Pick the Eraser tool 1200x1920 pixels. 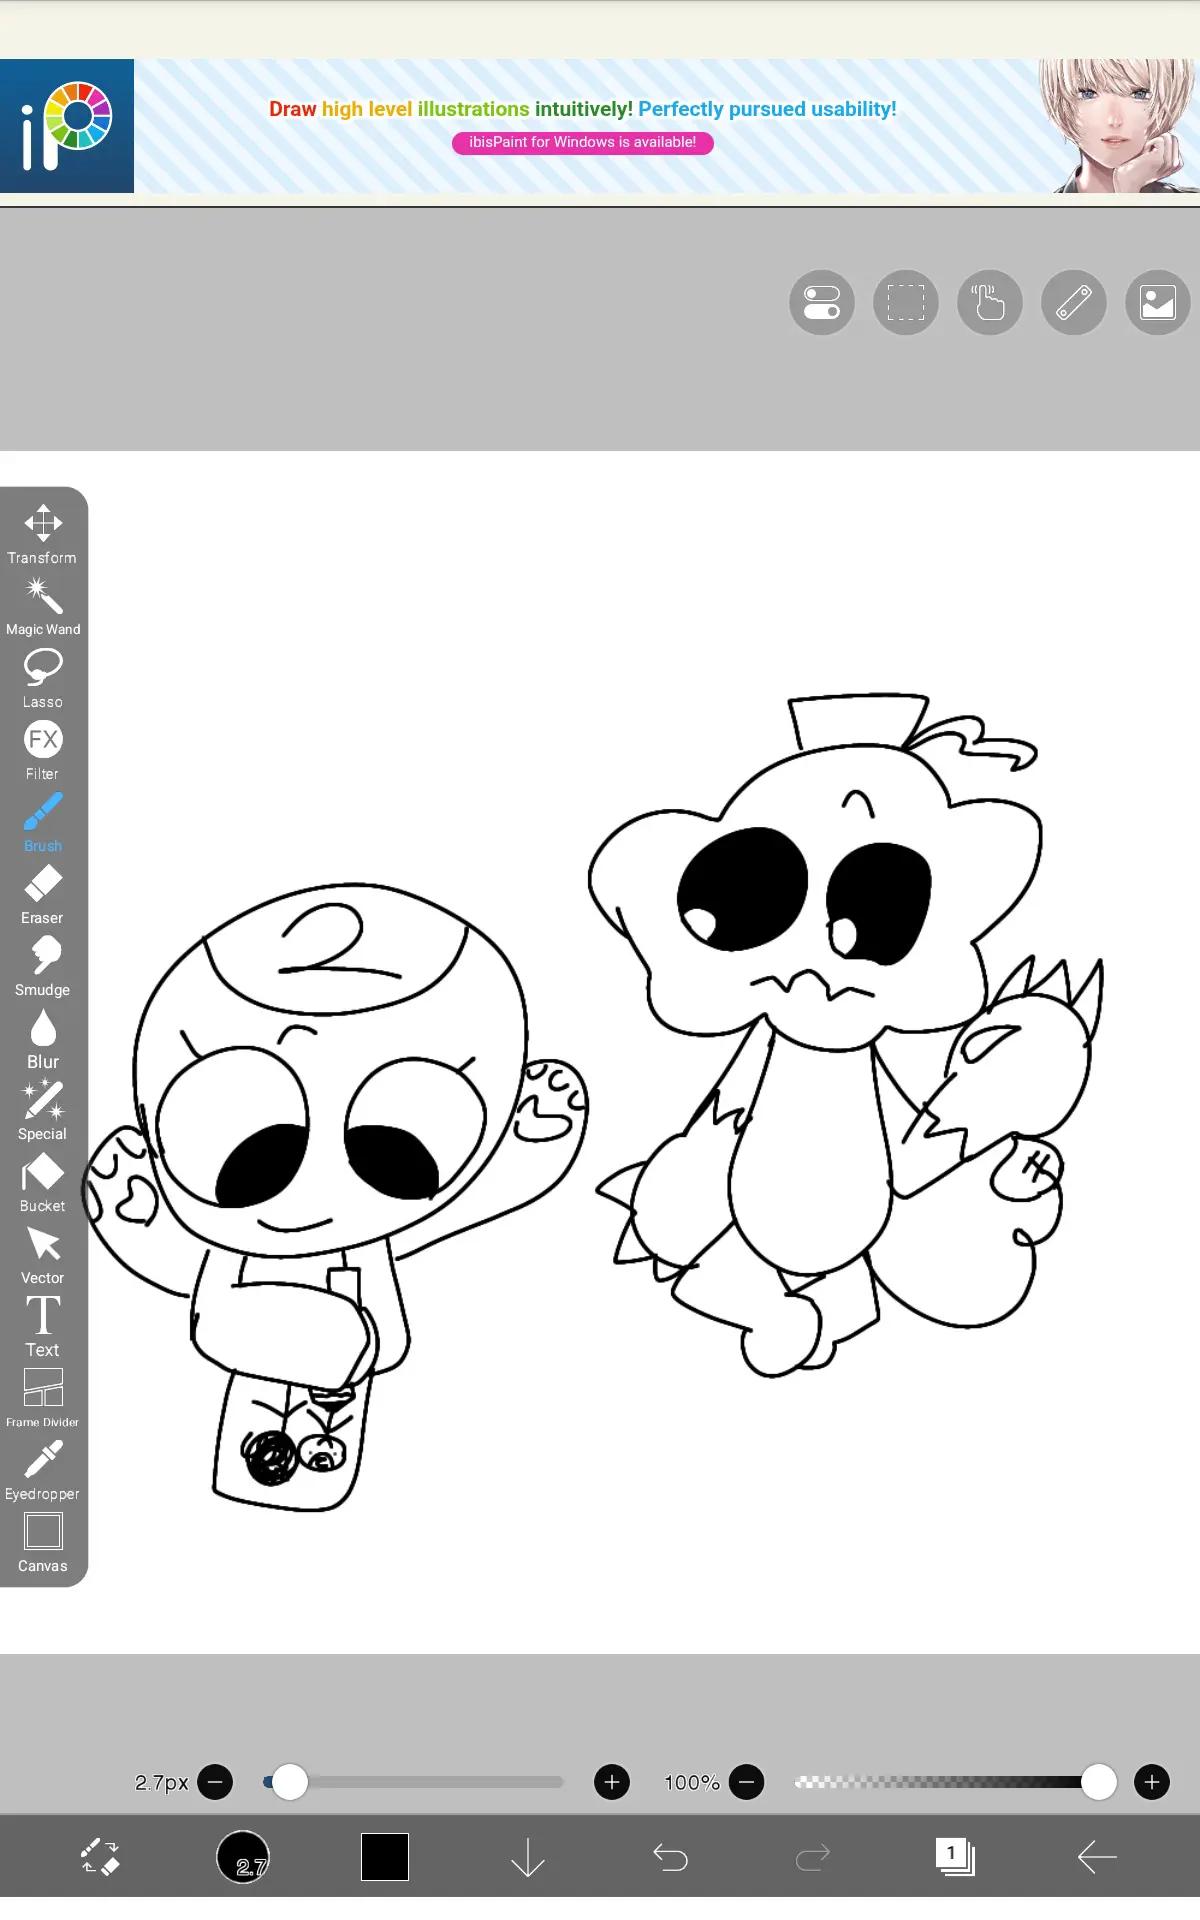point(43,894)
